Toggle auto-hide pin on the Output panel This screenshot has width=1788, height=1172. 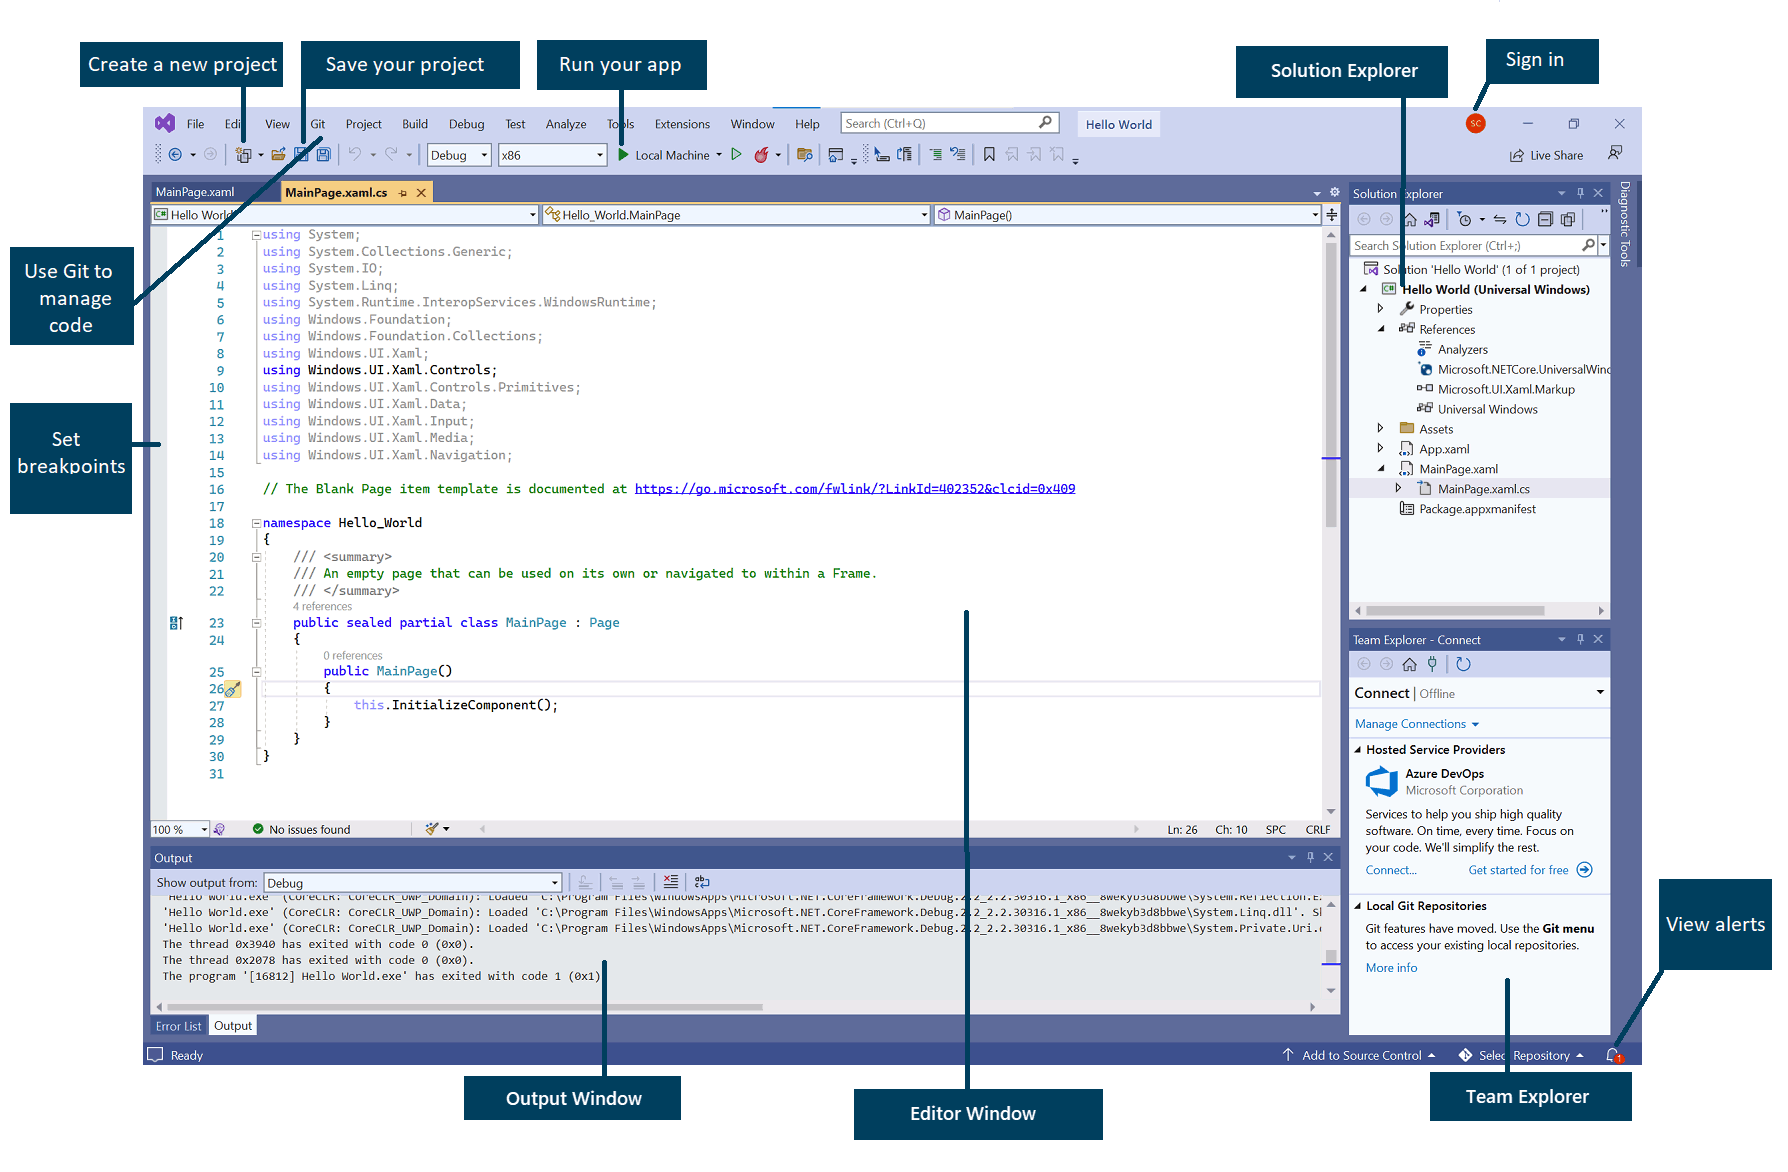tap(1310, 857)
